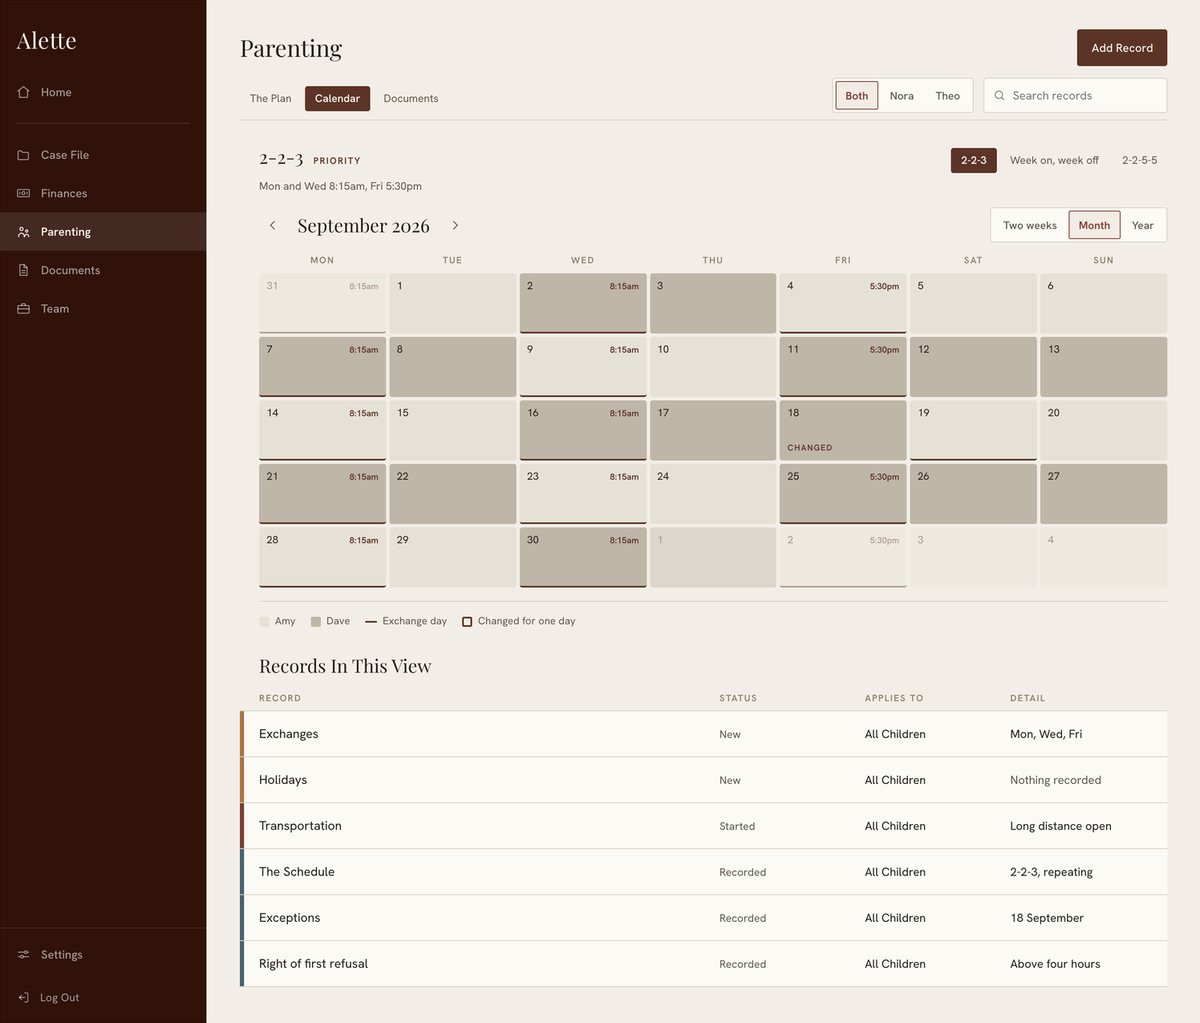Click the '18 September' detail cell
This screenshot has width=1200, height=1023.
coord(1047,918)
